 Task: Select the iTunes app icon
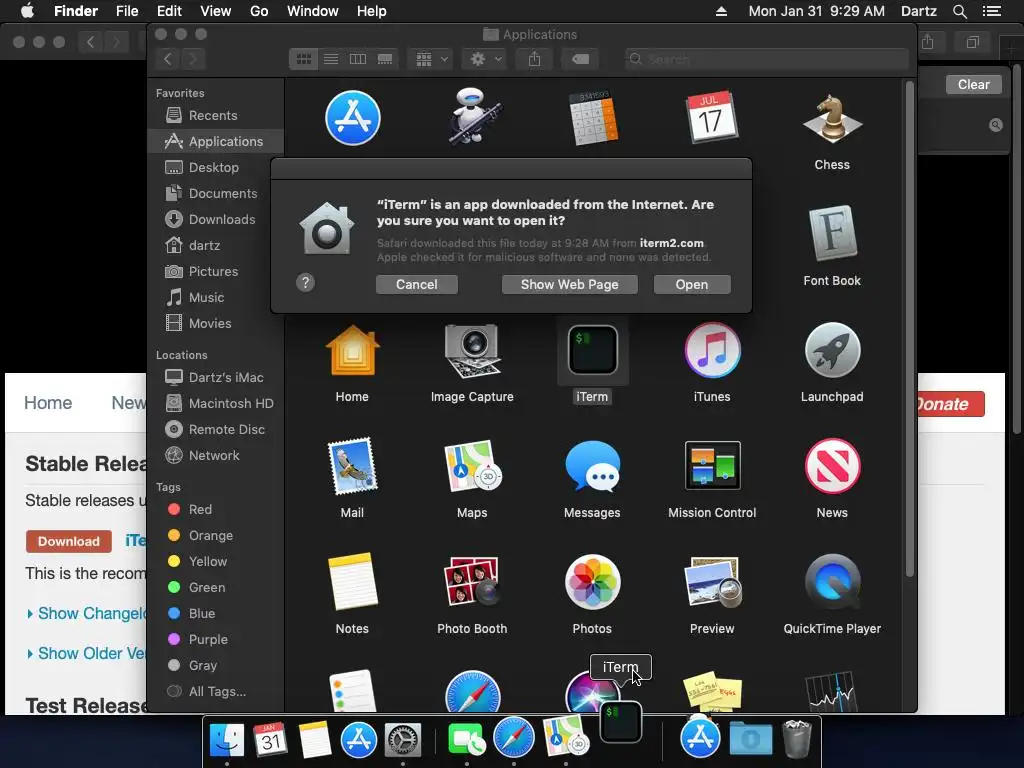pyautogui.click(x=712, y=351)
